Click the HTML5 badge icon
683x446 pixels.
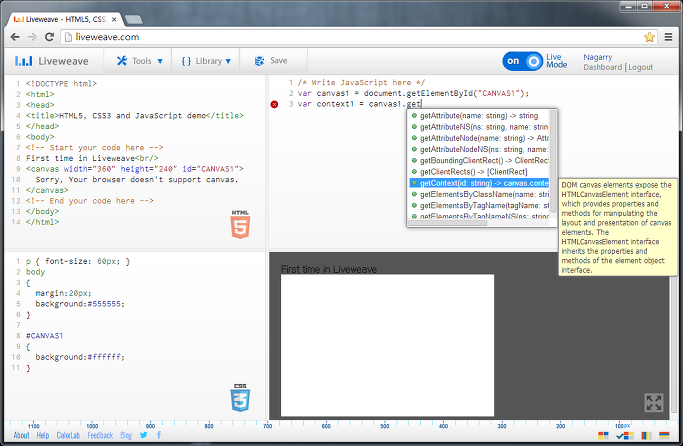(x=240, y=225)
